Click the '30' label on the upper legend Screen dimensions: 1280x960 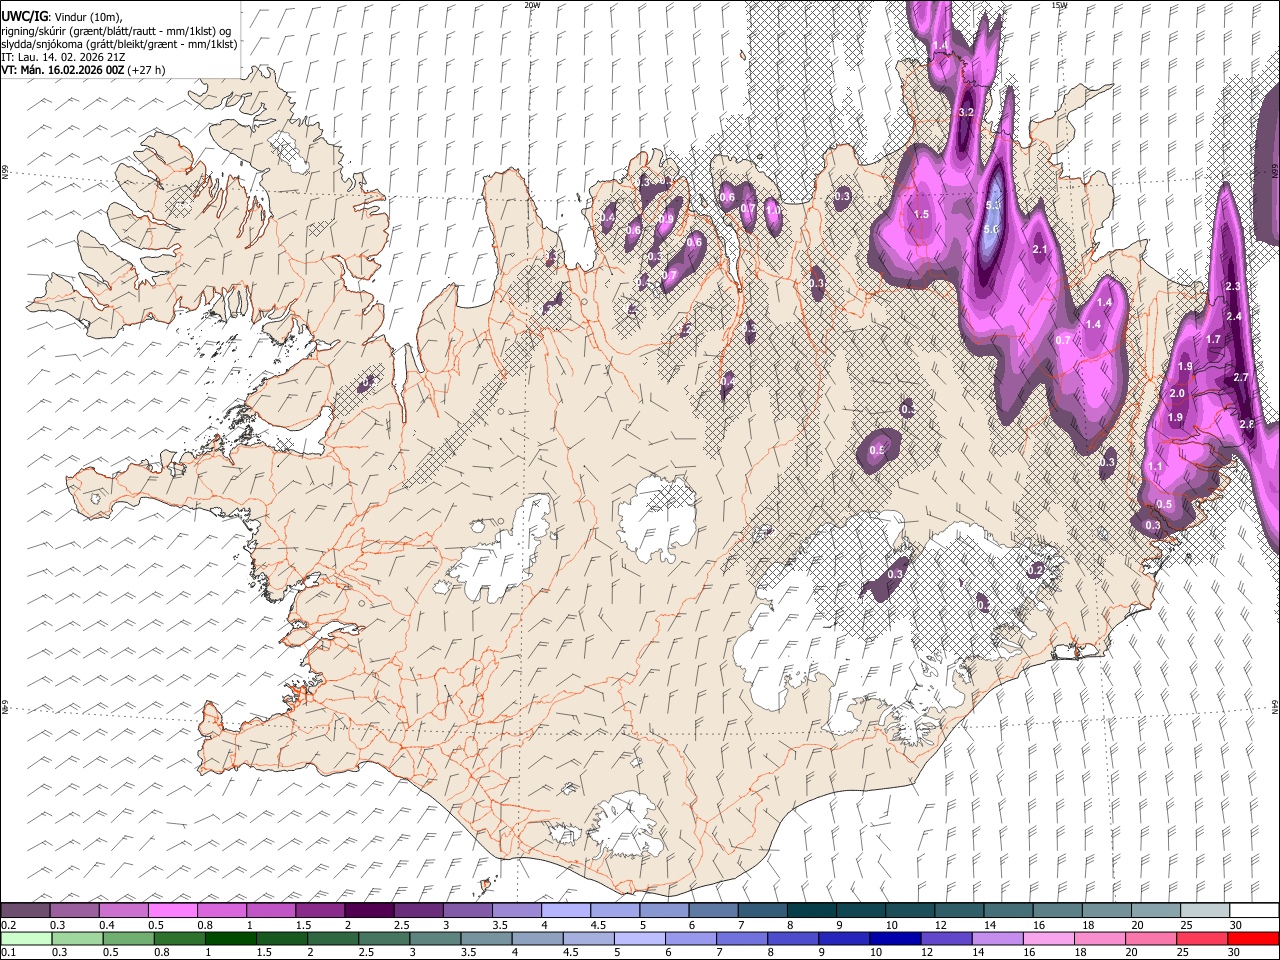[1236, 925]
